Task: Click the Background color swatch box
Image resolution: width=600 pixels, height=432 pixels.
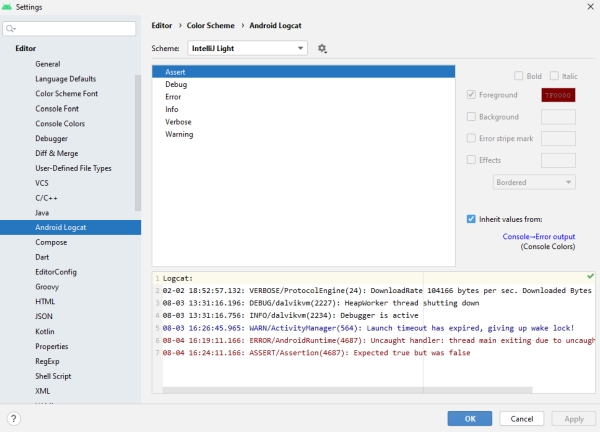Action: pos(558,117)
